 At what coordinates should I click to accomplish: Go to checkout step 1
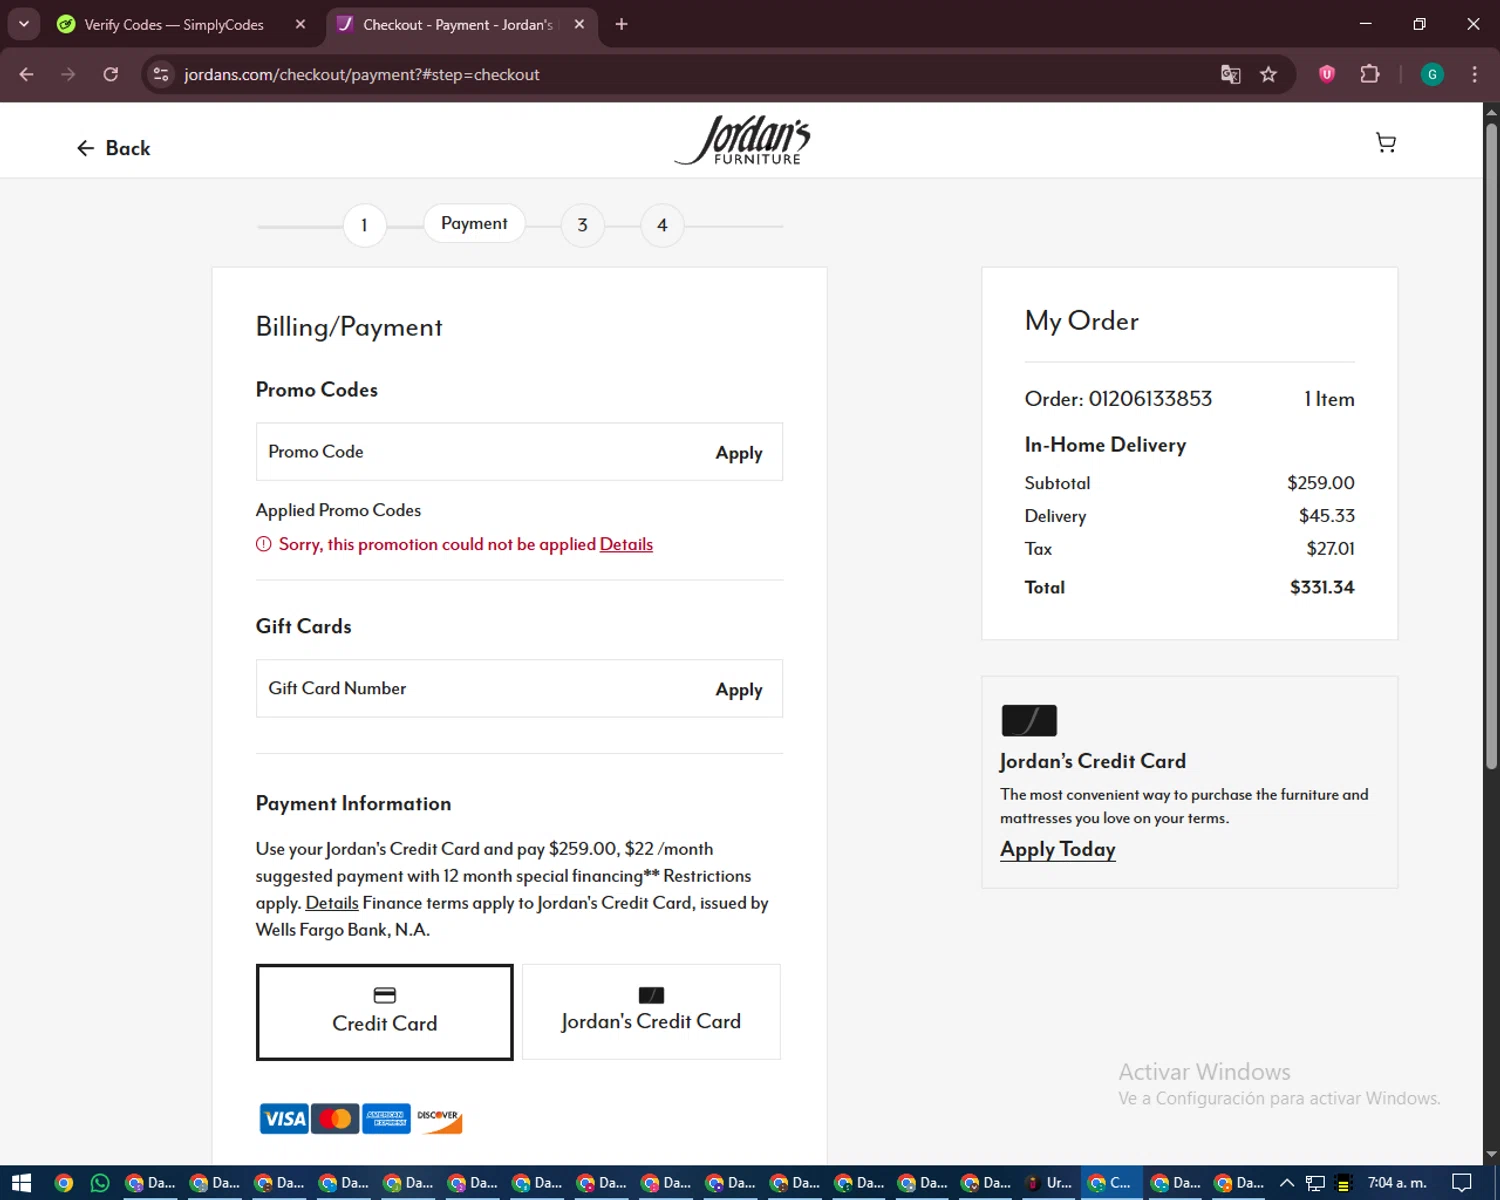(364, 225)
